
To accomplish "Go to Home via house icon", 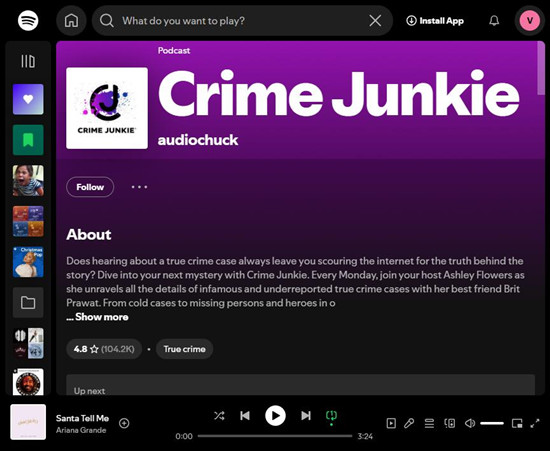I will [x=72, y=21].
